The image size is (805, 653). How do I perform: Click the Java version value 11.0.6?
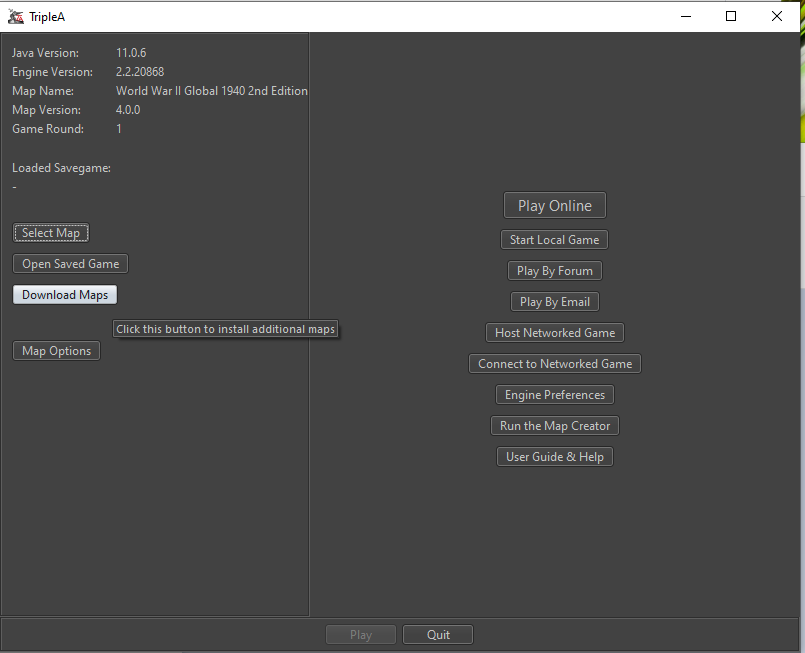tap(131, 53)
